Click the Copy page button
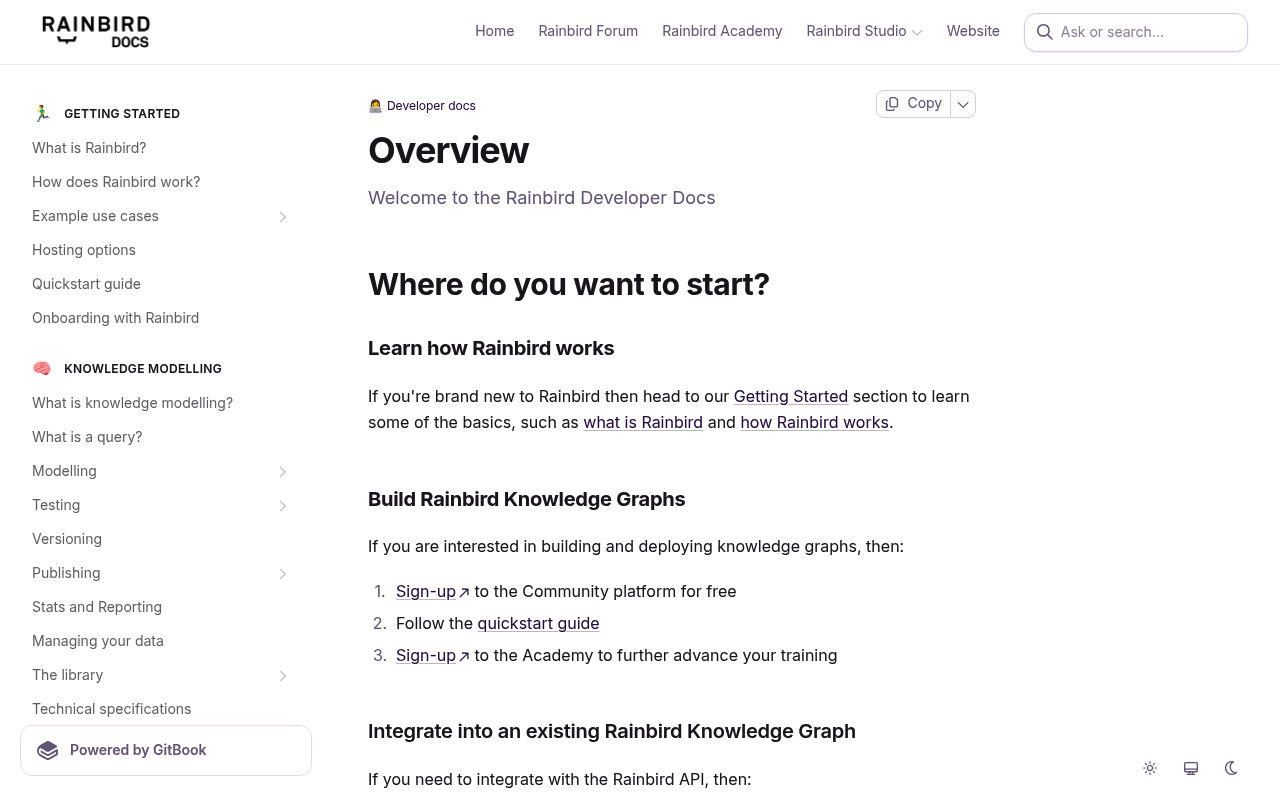This screenshot has height=800, width=1280. point(913,104)
